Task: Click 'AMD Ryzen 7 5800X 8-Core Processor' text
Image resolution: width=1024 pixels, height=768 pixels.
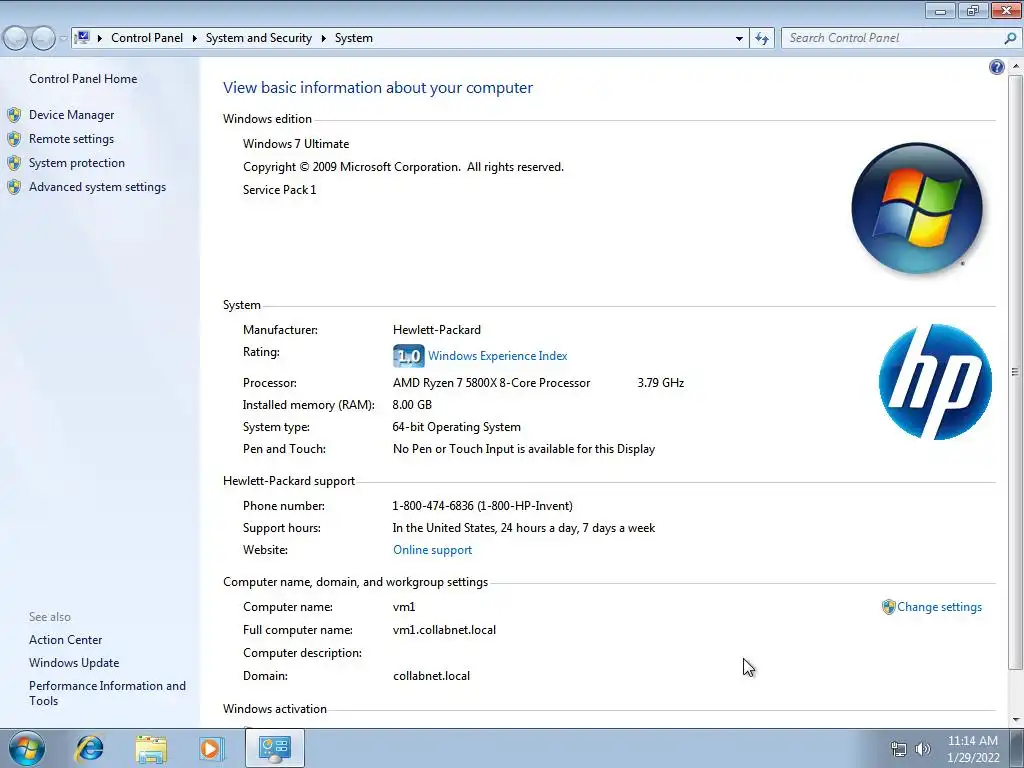Action: click(491, 383)
